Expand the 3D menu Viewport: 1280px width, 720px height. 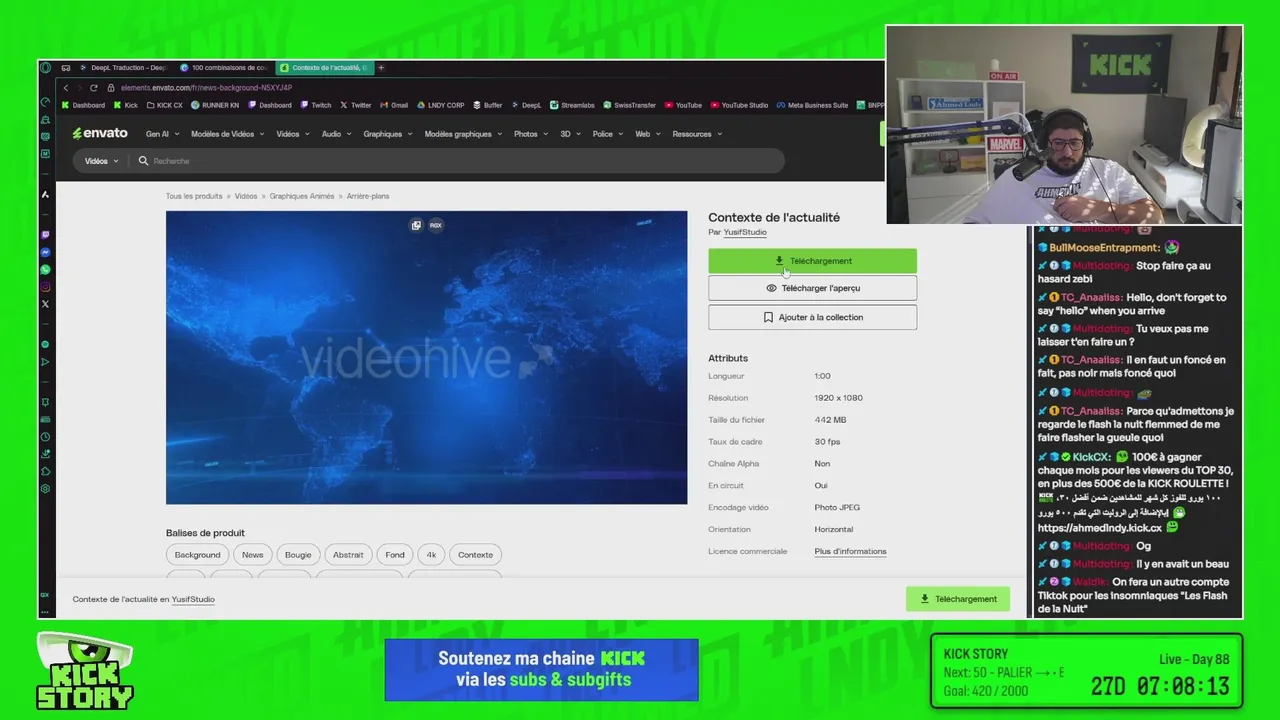tap(569, 134)
